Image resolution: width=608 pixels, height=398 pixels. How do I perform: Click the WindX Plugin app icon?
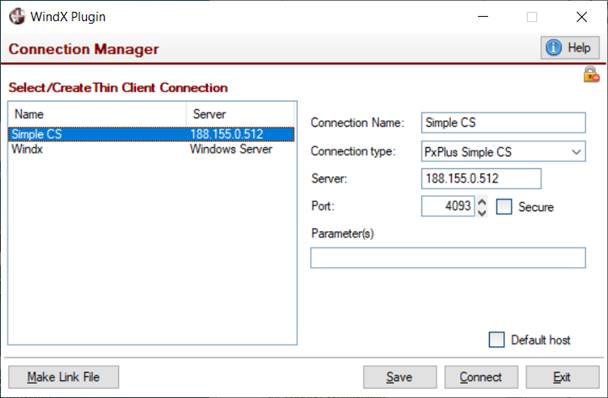pyautogui.click(x=17, y=17)
